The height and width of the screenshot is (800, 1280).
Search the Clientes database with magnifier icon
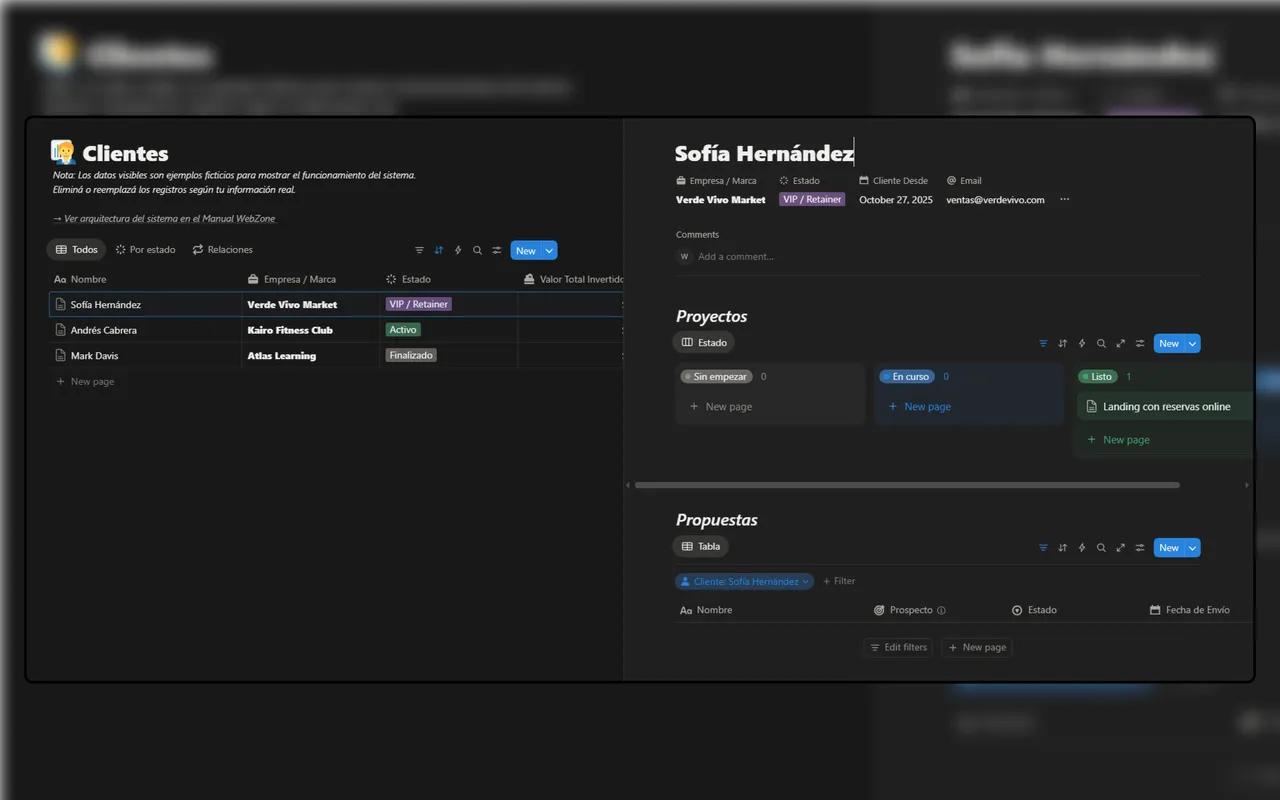[477, 251]
